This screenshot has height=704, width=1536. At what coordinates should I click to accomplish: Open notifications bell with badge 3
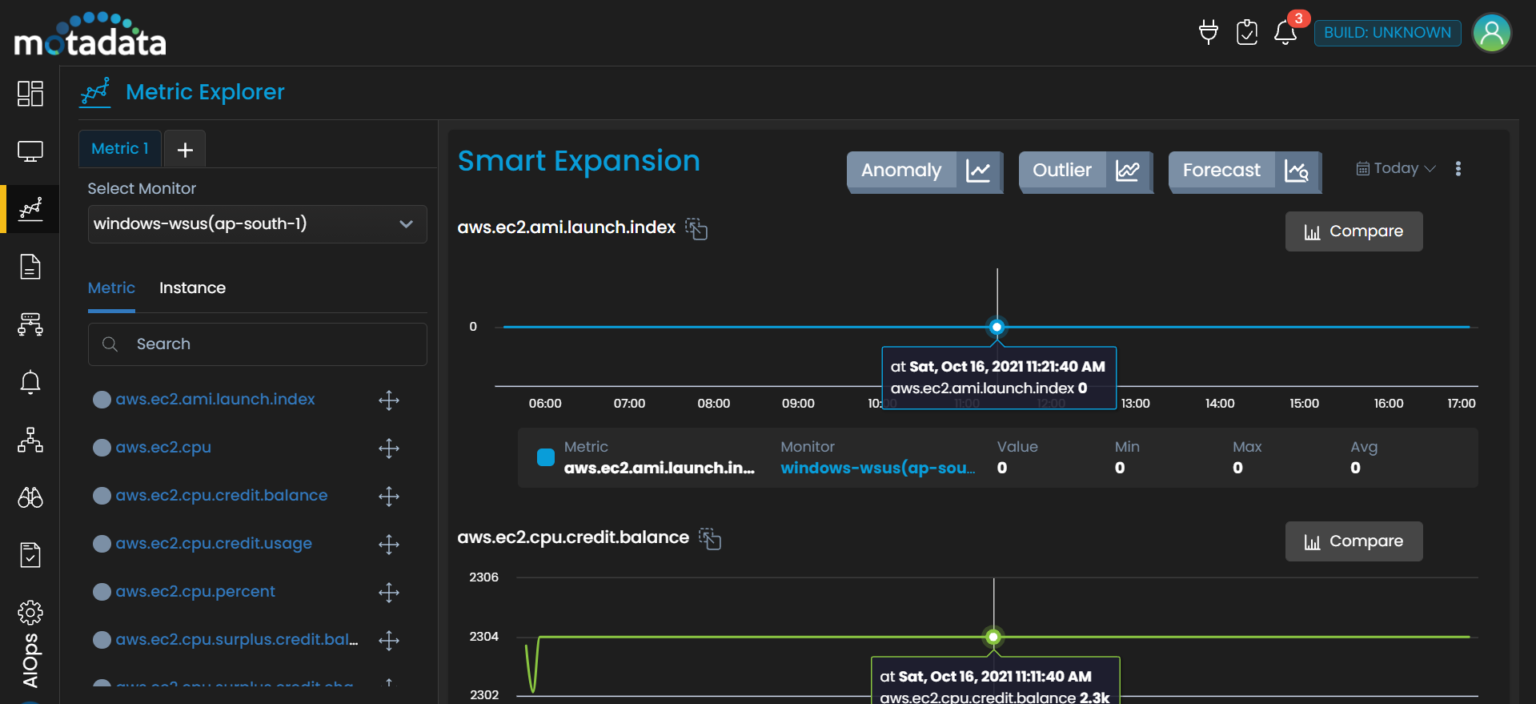pos(1285,32)
